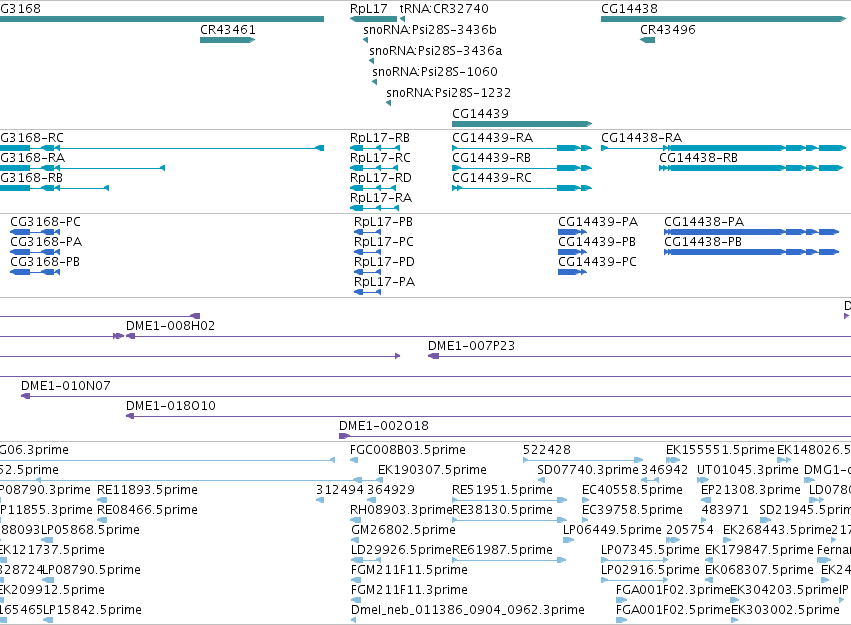This screenshot has height=625, width=851.
Task: Open the CG14438 gene label
Action: 629,9
